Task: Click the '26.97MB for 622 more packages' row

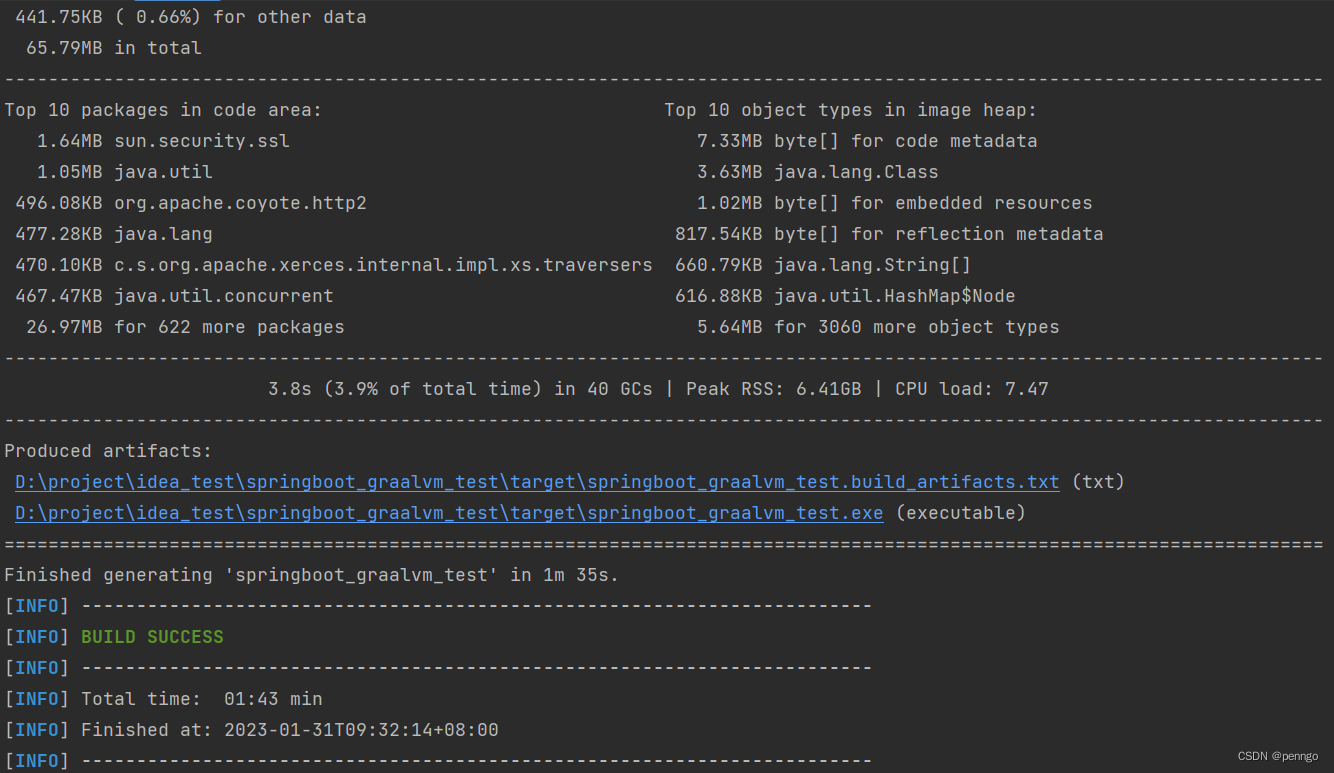Action: [185, 327]
